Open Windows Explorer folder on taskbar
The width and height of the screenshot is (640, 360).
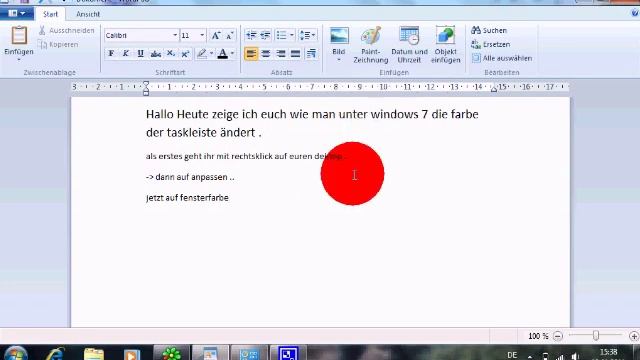(x=93, y=354)
